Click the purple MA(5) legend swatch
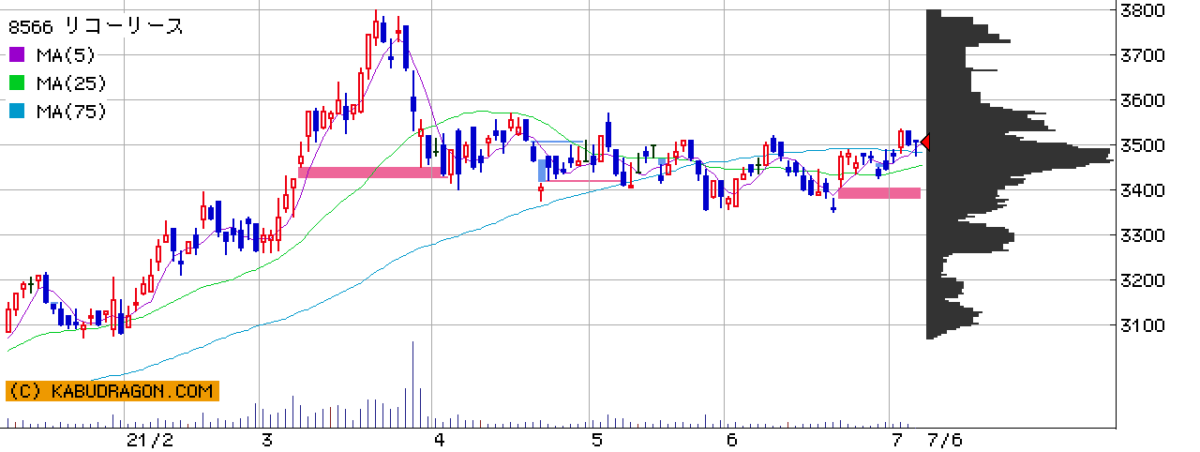 (16, 54)
